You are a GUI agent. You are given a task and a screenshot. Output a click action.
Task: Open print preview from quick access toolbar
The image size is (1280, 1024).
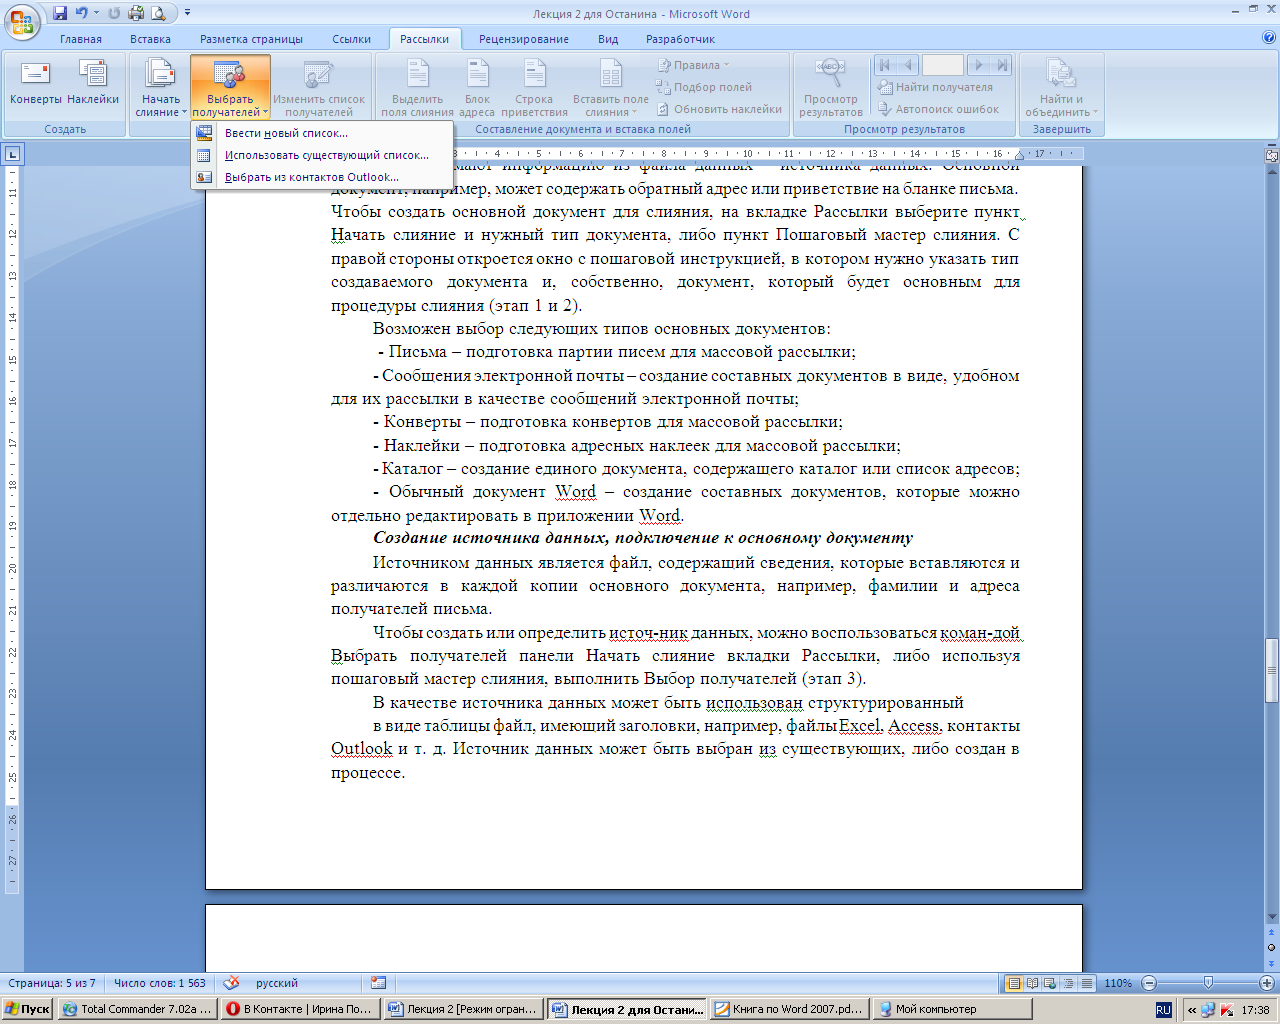pos(158,13)
